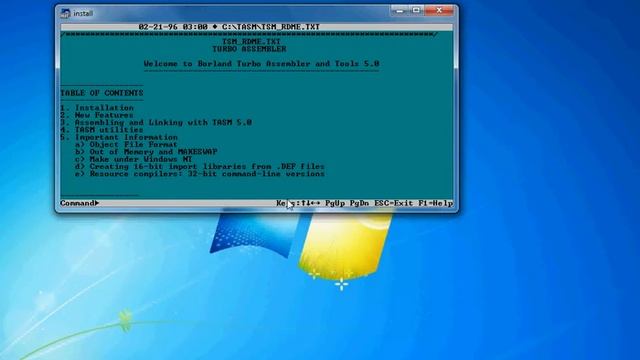Click the ESC=Exit status bar hint

coord(394,203)
